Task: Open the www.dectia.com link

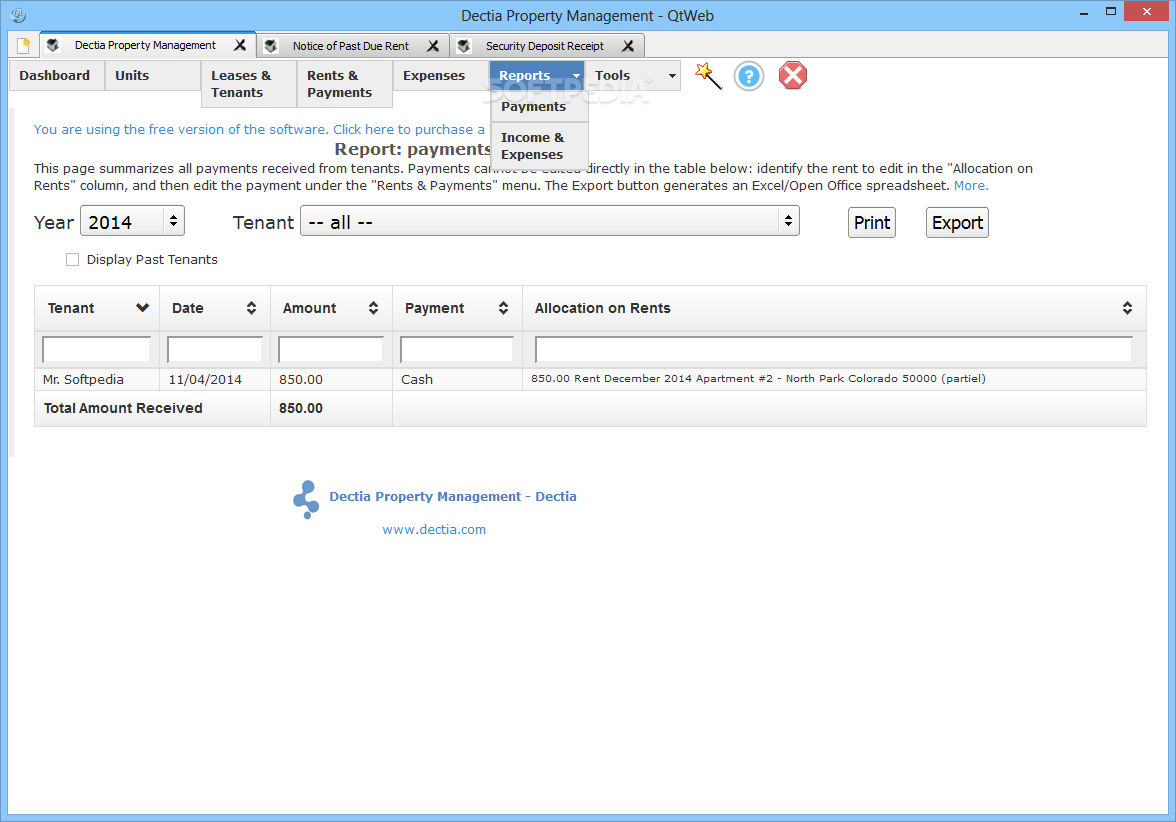Action: click(434, 530)
